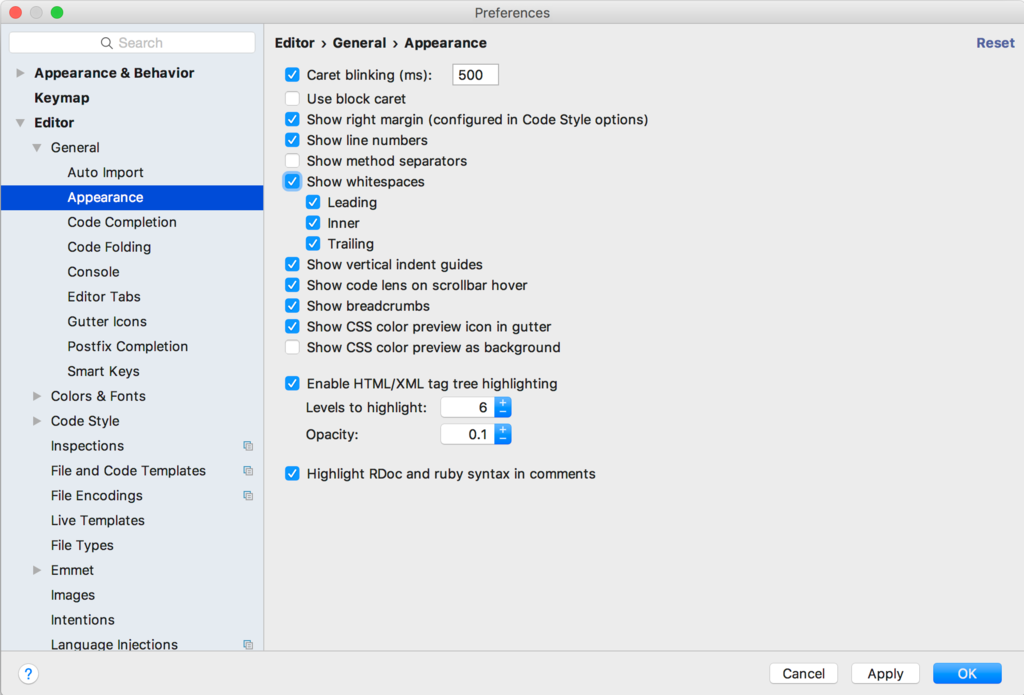
Task: Click the Caret blinking value field
Action: coord(475,74)
